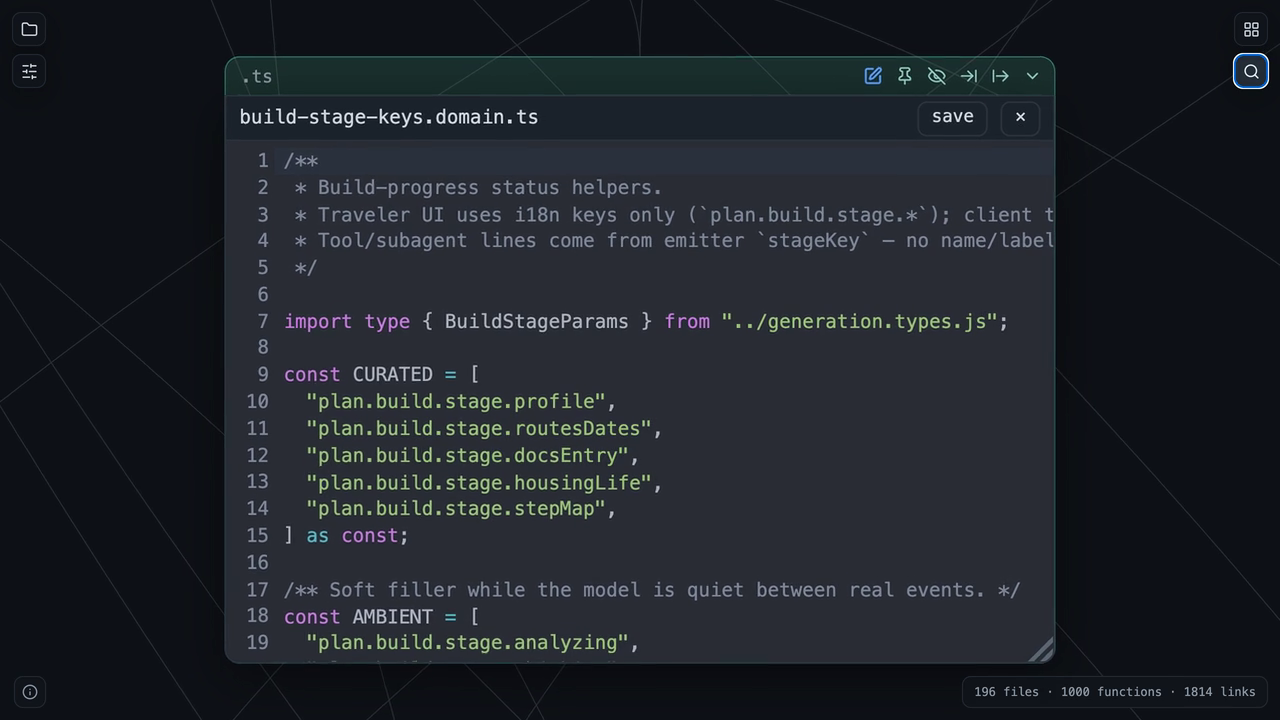Click line number 9 in gutter

click(263, 375)
